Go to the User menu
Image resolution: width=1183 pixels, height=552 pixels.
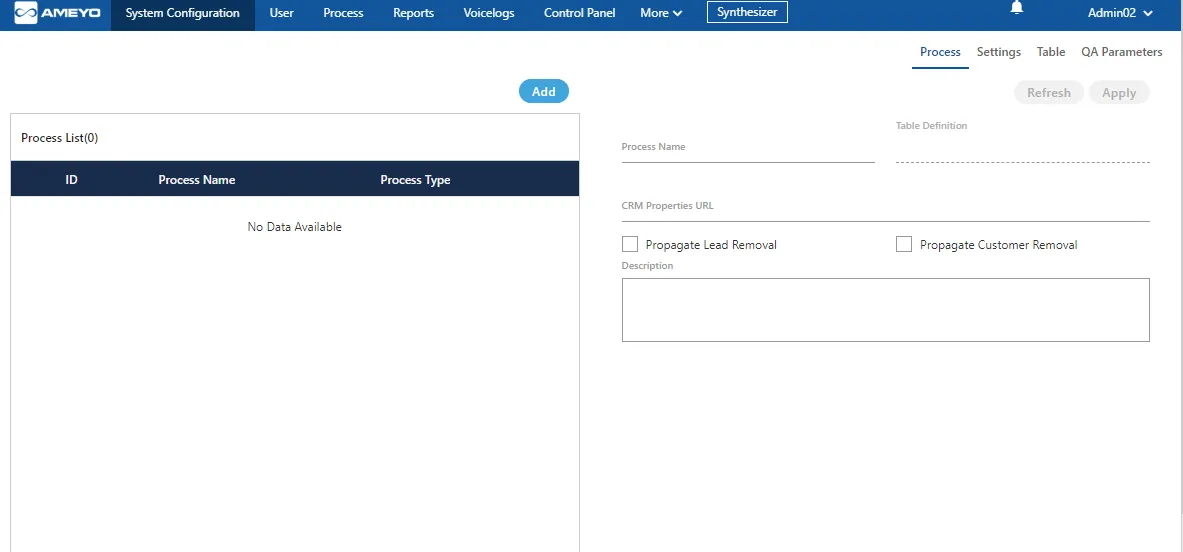point(281,13)
